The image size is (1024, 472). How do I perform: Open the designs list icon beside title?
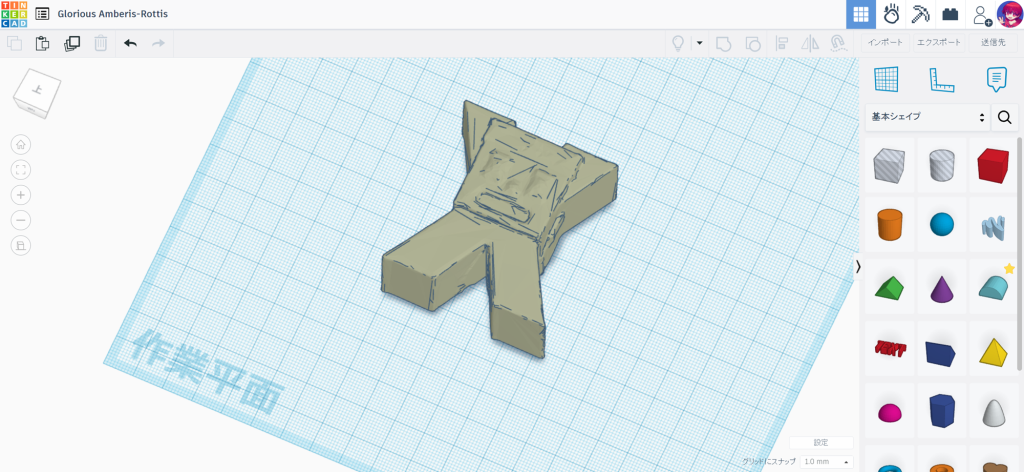[42, 14]
